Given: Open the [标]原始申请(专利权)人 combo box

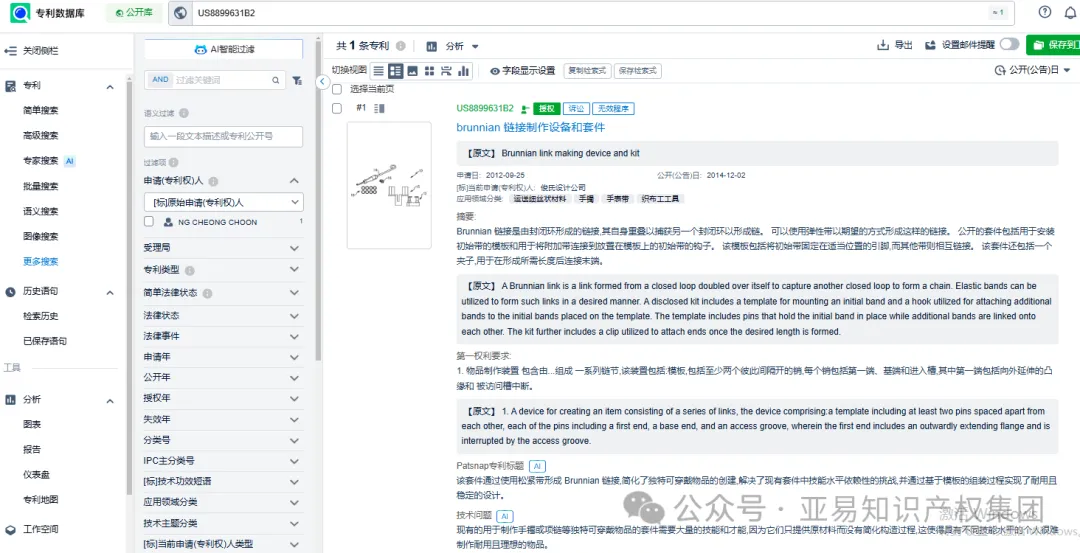Looking at the screenshot, I should (224, 202).
